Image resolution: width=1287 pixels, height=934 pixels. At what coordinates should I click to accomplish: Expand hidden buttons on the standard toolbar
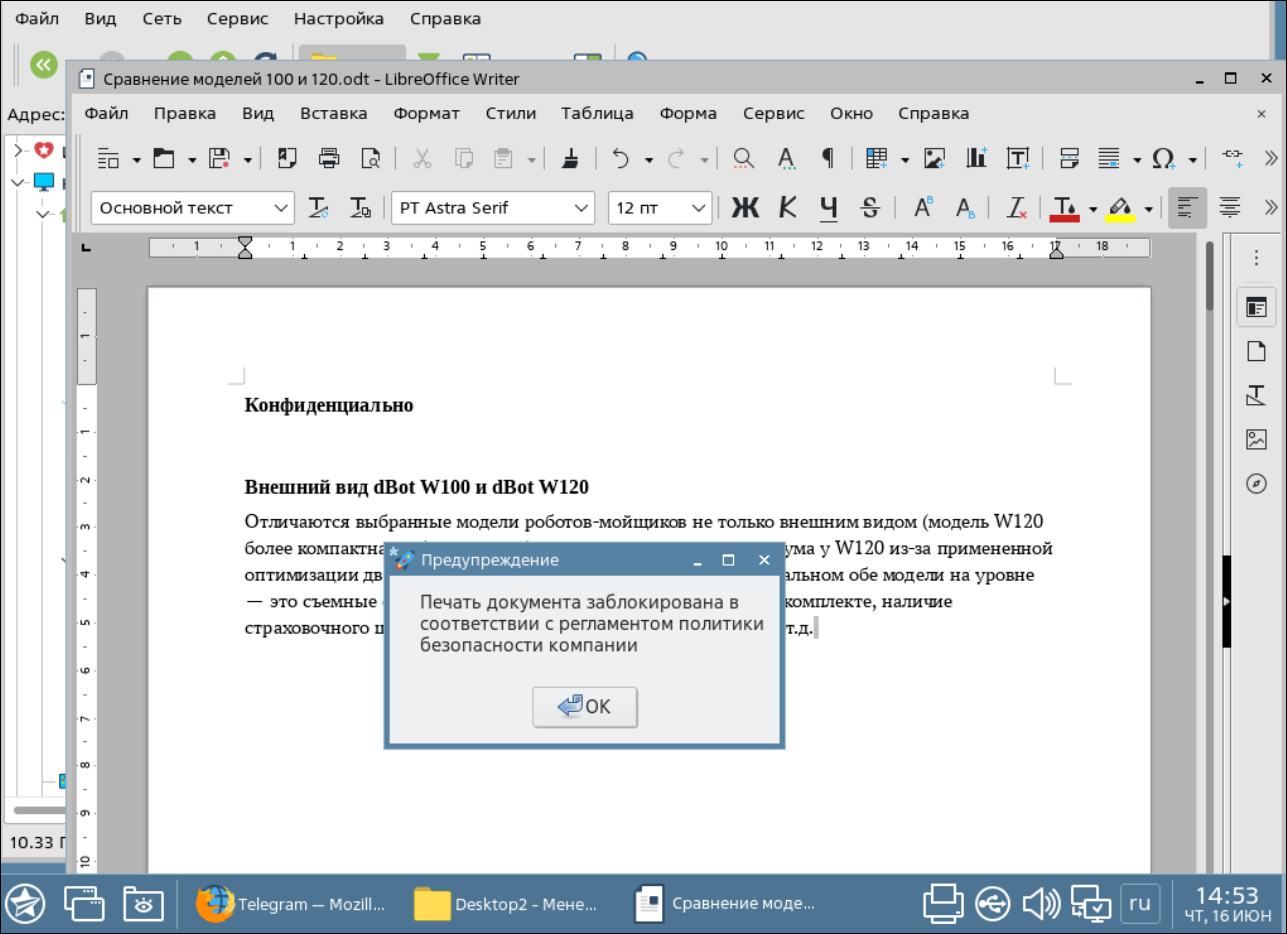(x=1271, y=157)
